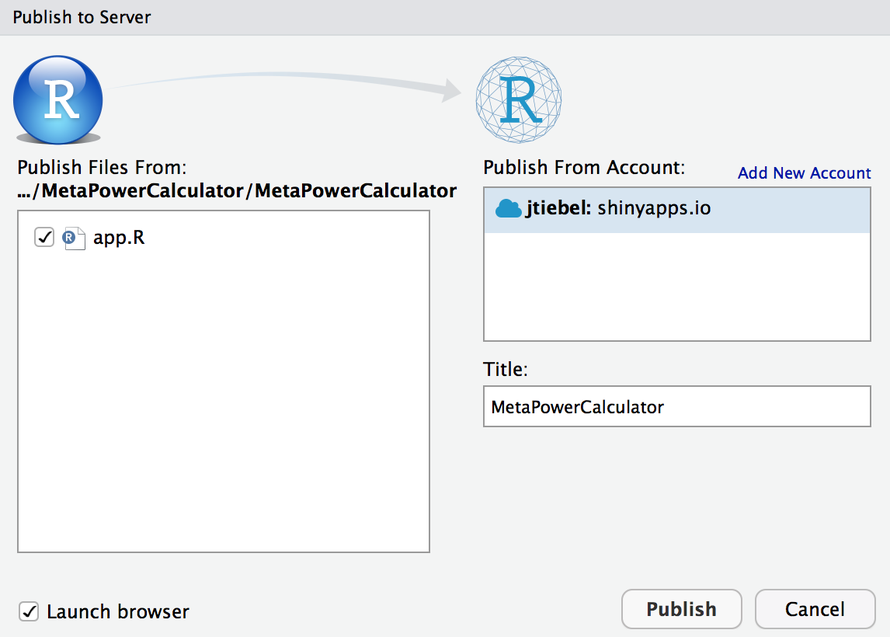Click empty space in the account list

(x=677, y=286)
